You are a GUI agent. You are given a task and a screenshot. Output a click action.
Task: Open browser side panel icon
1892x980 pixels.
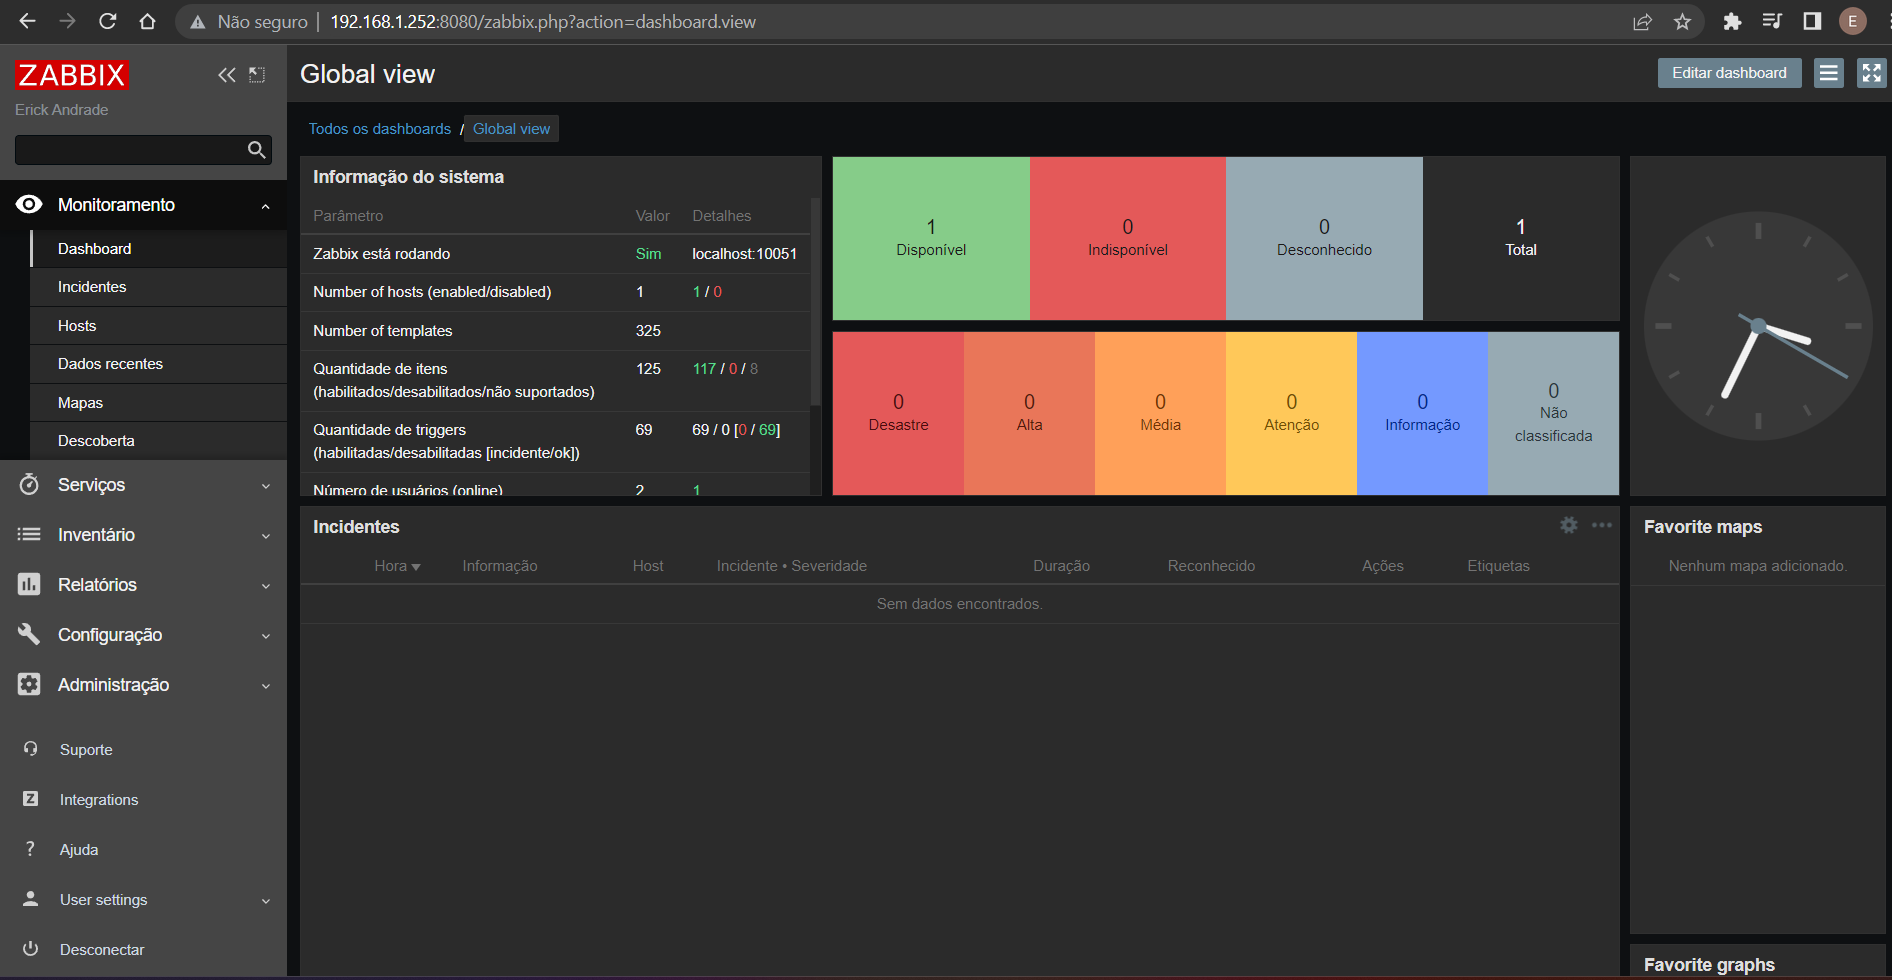[x=1812, y=22]
